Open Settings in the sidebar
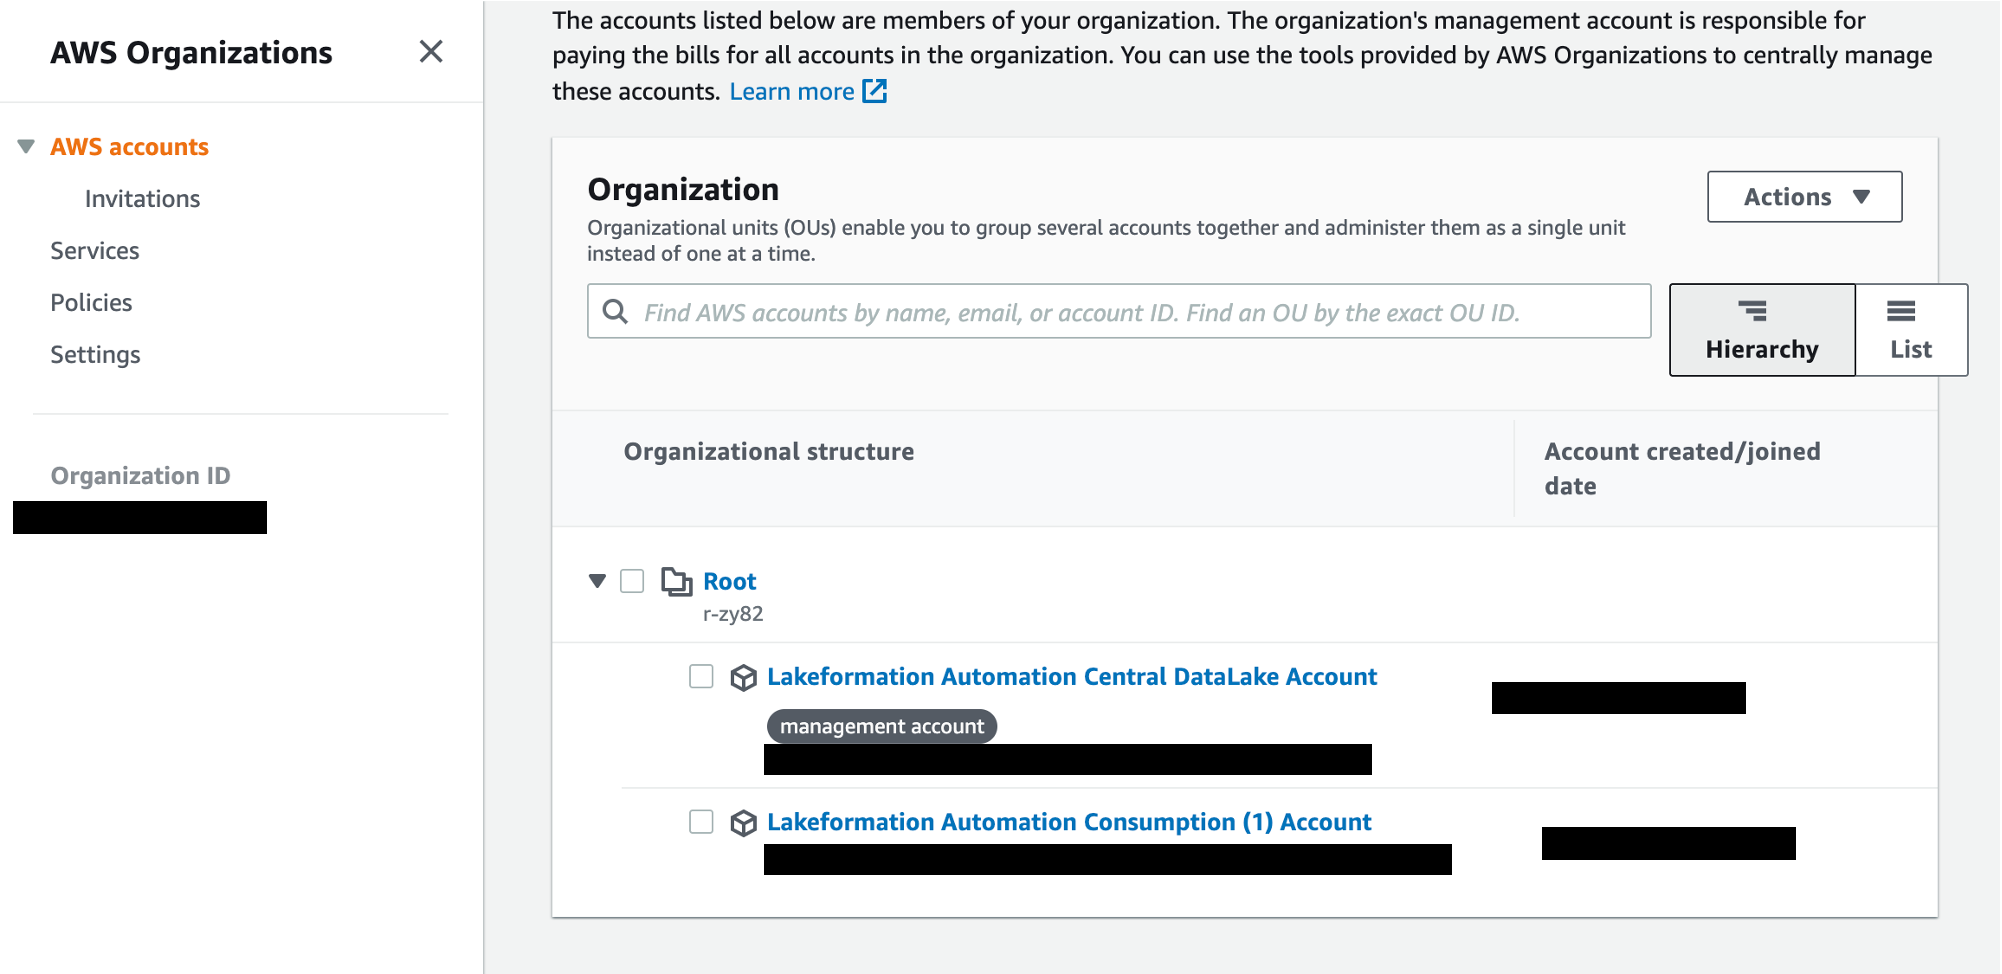 (x=95, y=355)
